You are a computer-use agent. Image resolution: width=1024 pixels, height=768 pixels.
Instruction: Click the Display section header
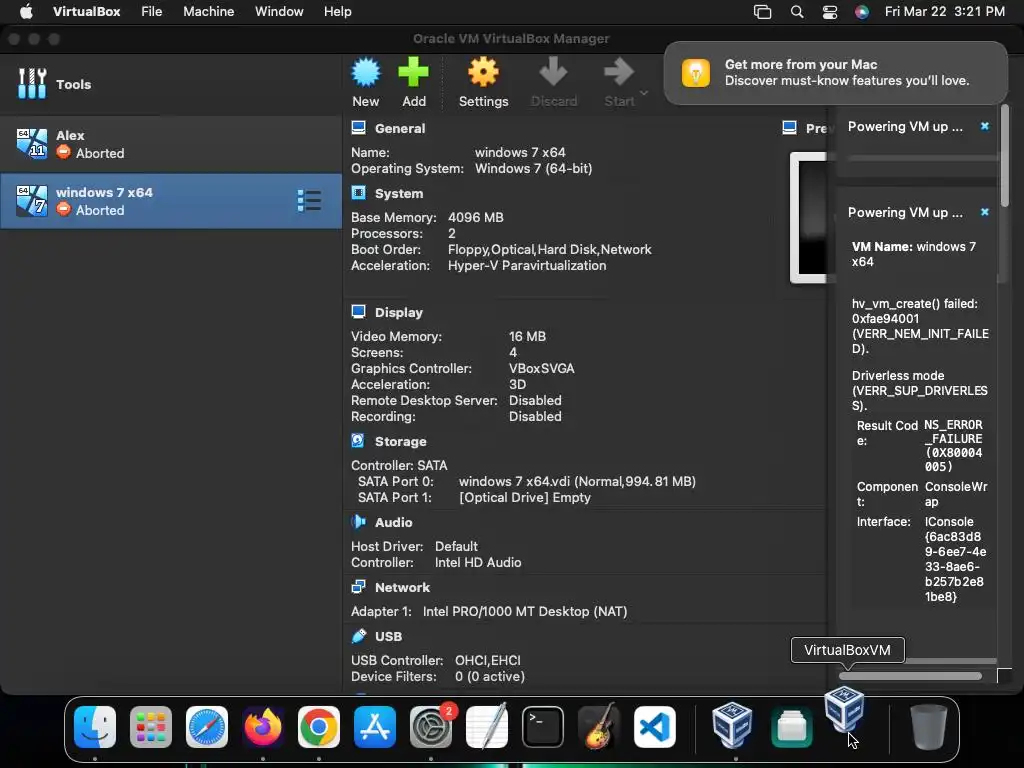click(398, 313)
